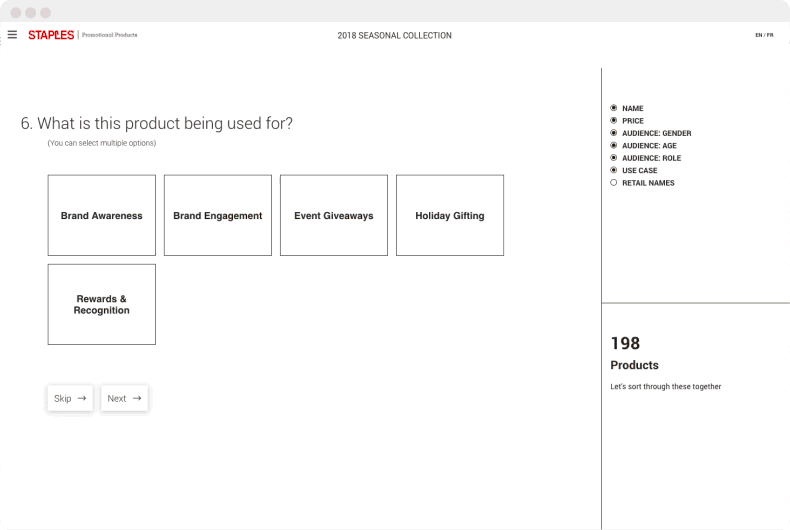Select the PRICE step radio
The image size is (790, 530).
pos(614,120)
